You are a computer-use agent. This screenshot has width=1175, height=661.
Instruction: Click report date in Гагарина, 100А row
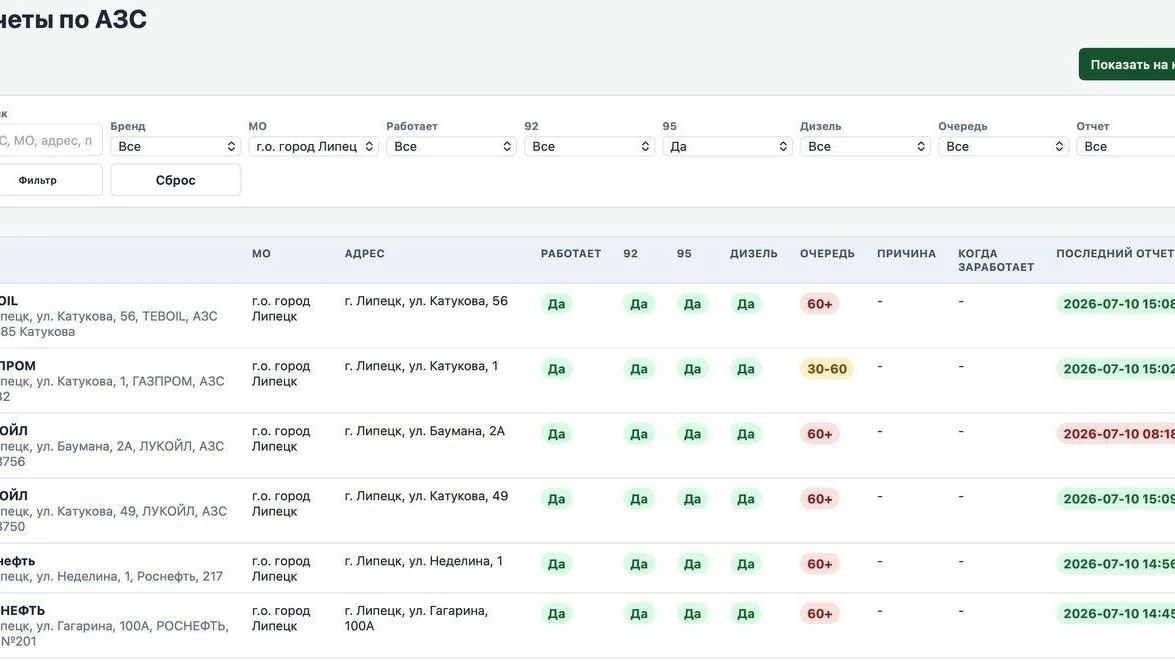point(1116,614)
